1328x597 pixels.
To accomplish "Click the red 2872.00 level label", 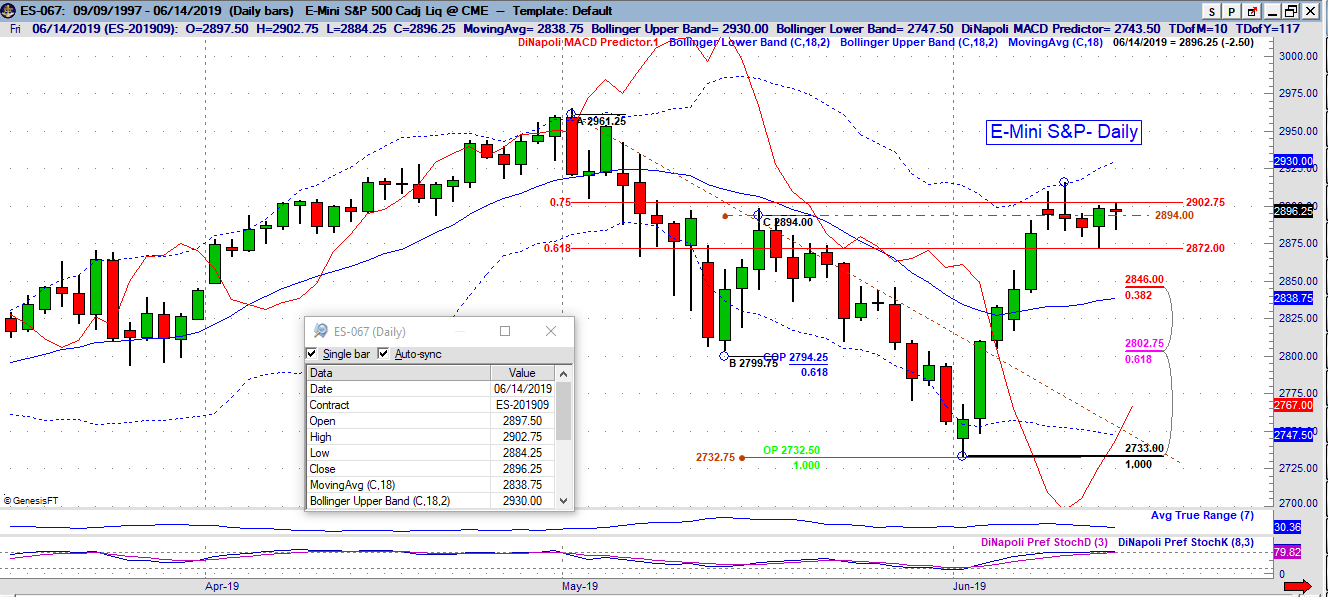I will tap(1204, 247).
